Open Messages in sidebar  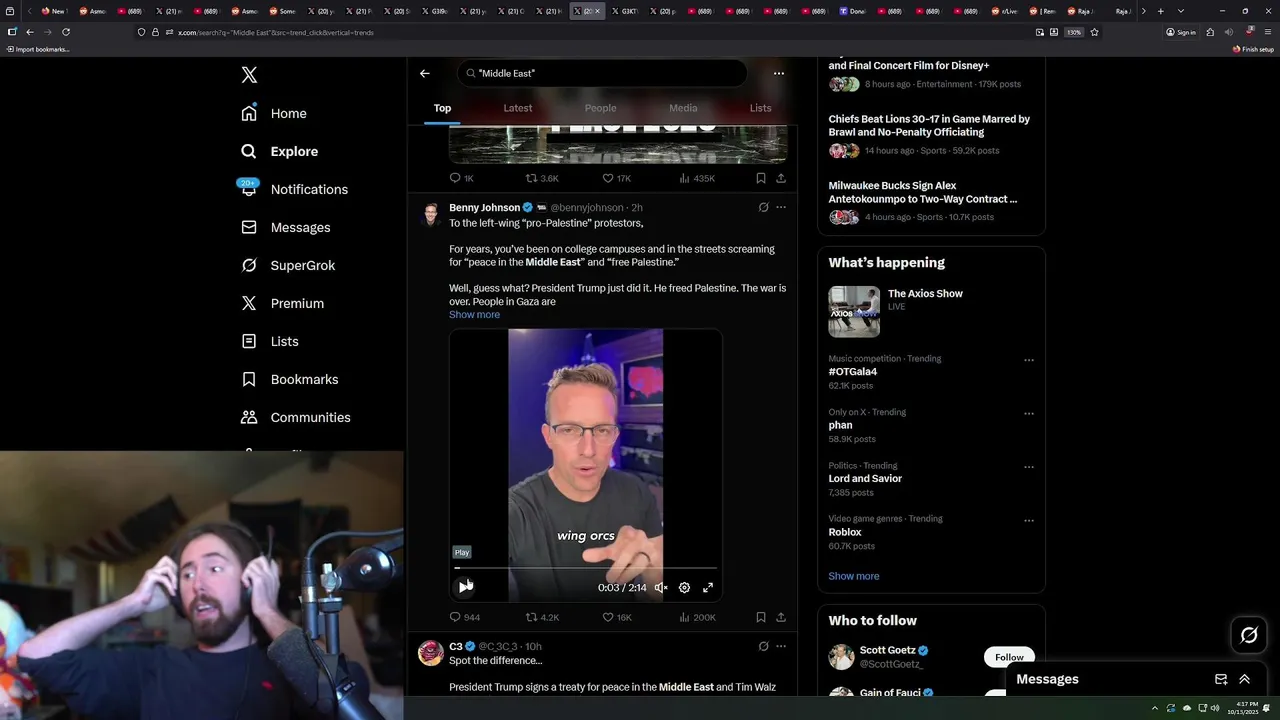click(285, 227)
